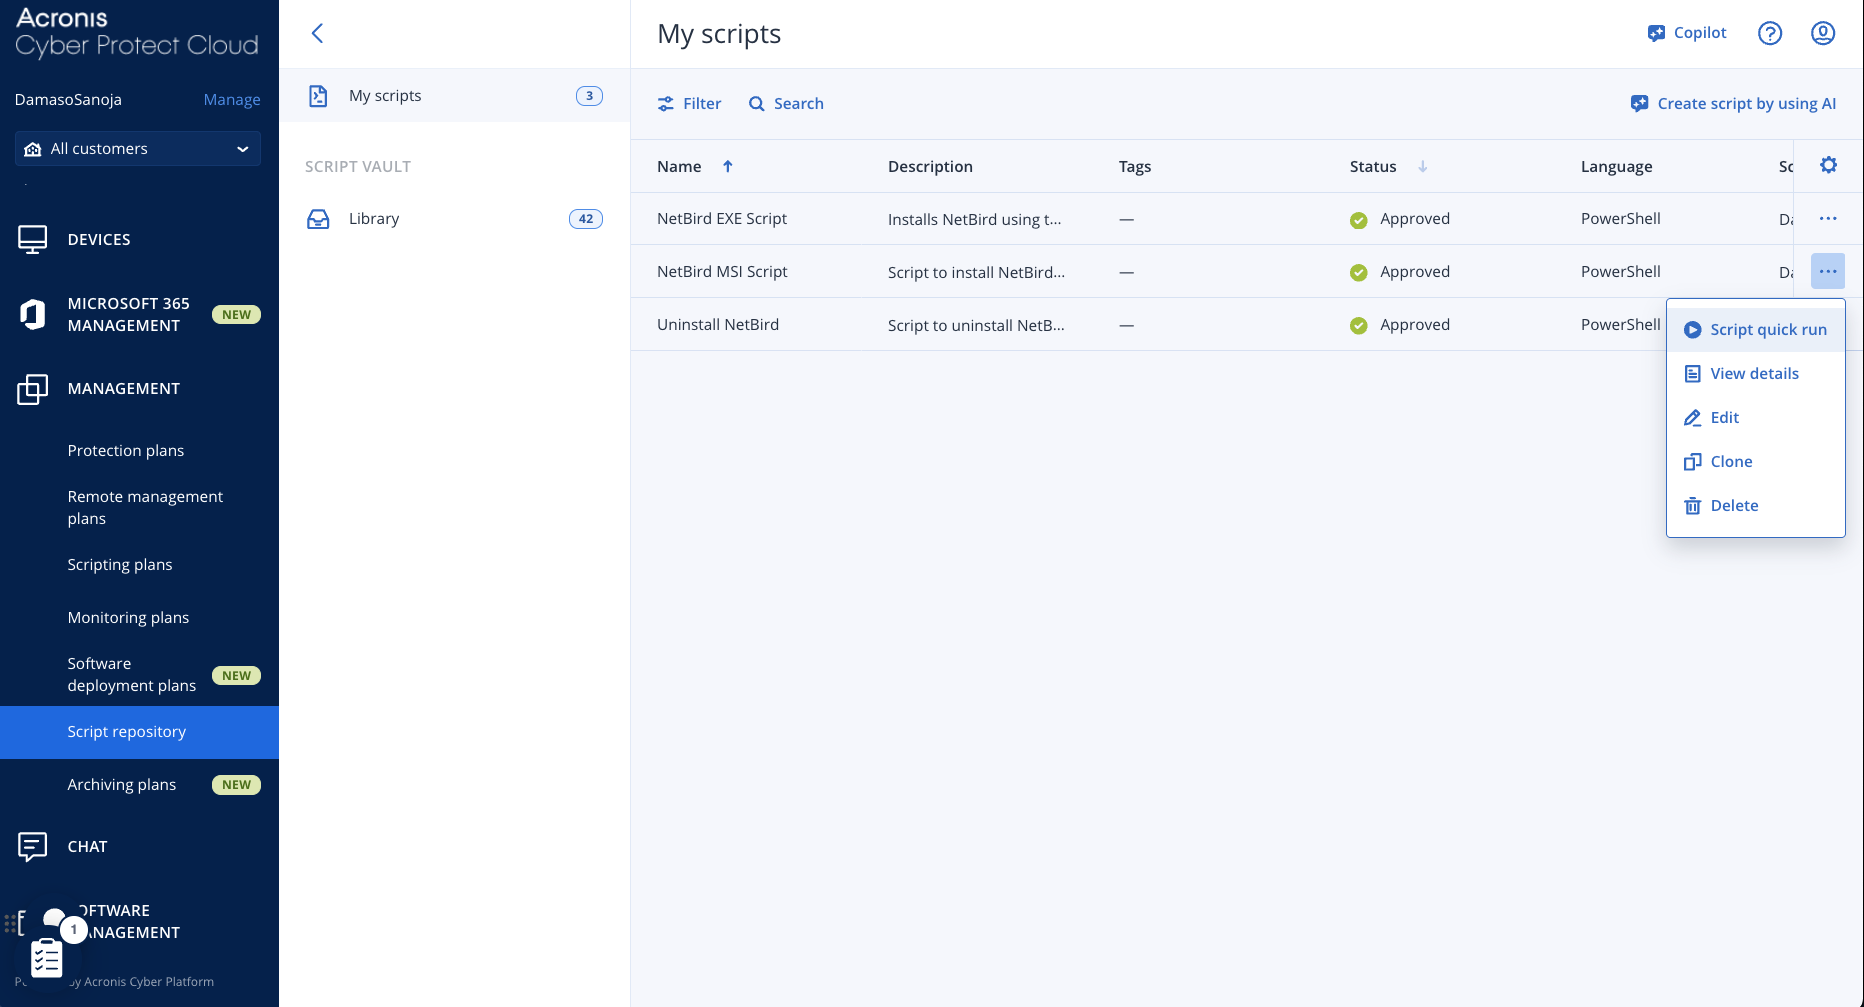Image resolution: width=1864 pixels, height=1007 pixels.
Task: Select Clone from the context menu
Action: [x=1731, y=462]
